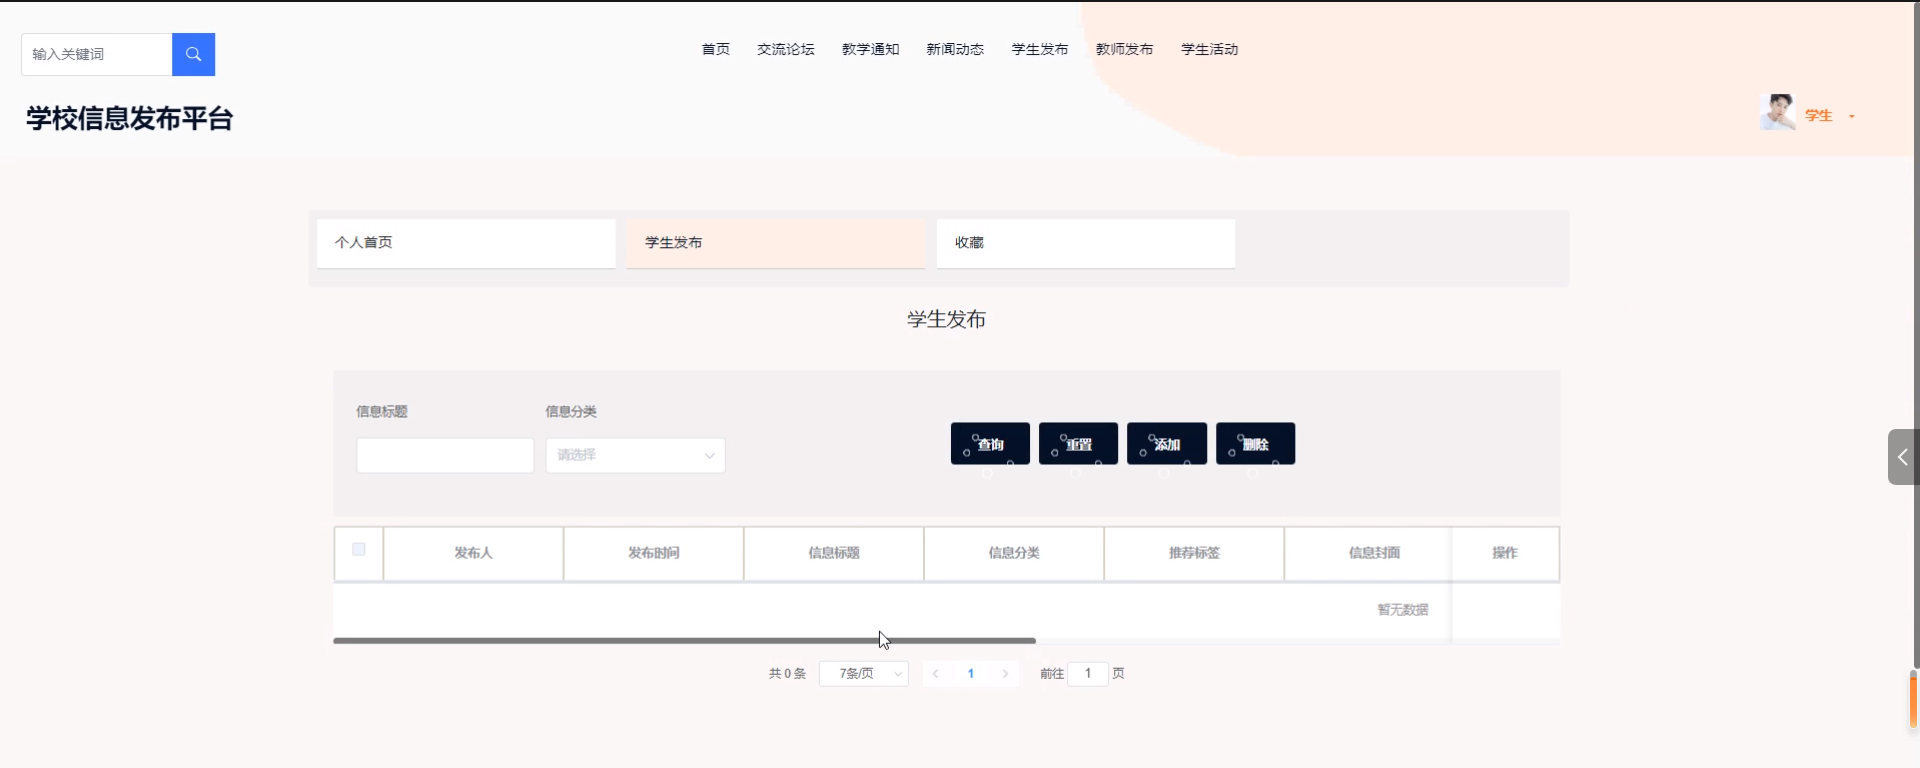Switch to the 收藏 tab
Viewport: 1920px width, 768px height.
(x=1086, y=243)
